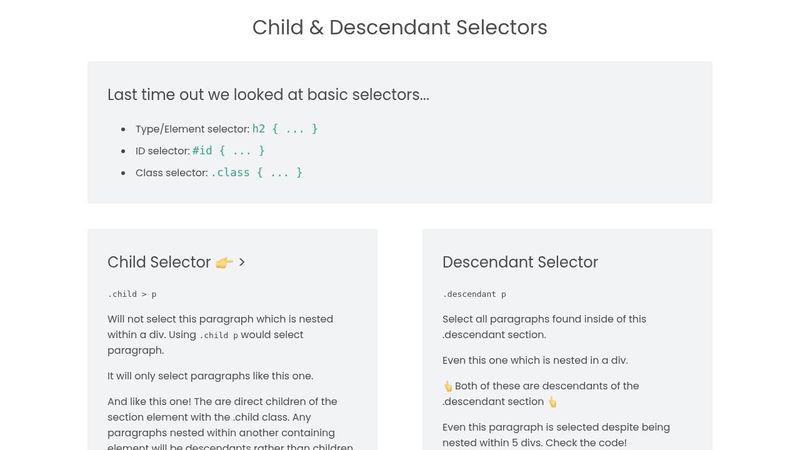The height and width of the screenshot is (450, 800).
Task: Click the '.descendant p' code line
Action: tap(474, 294)
